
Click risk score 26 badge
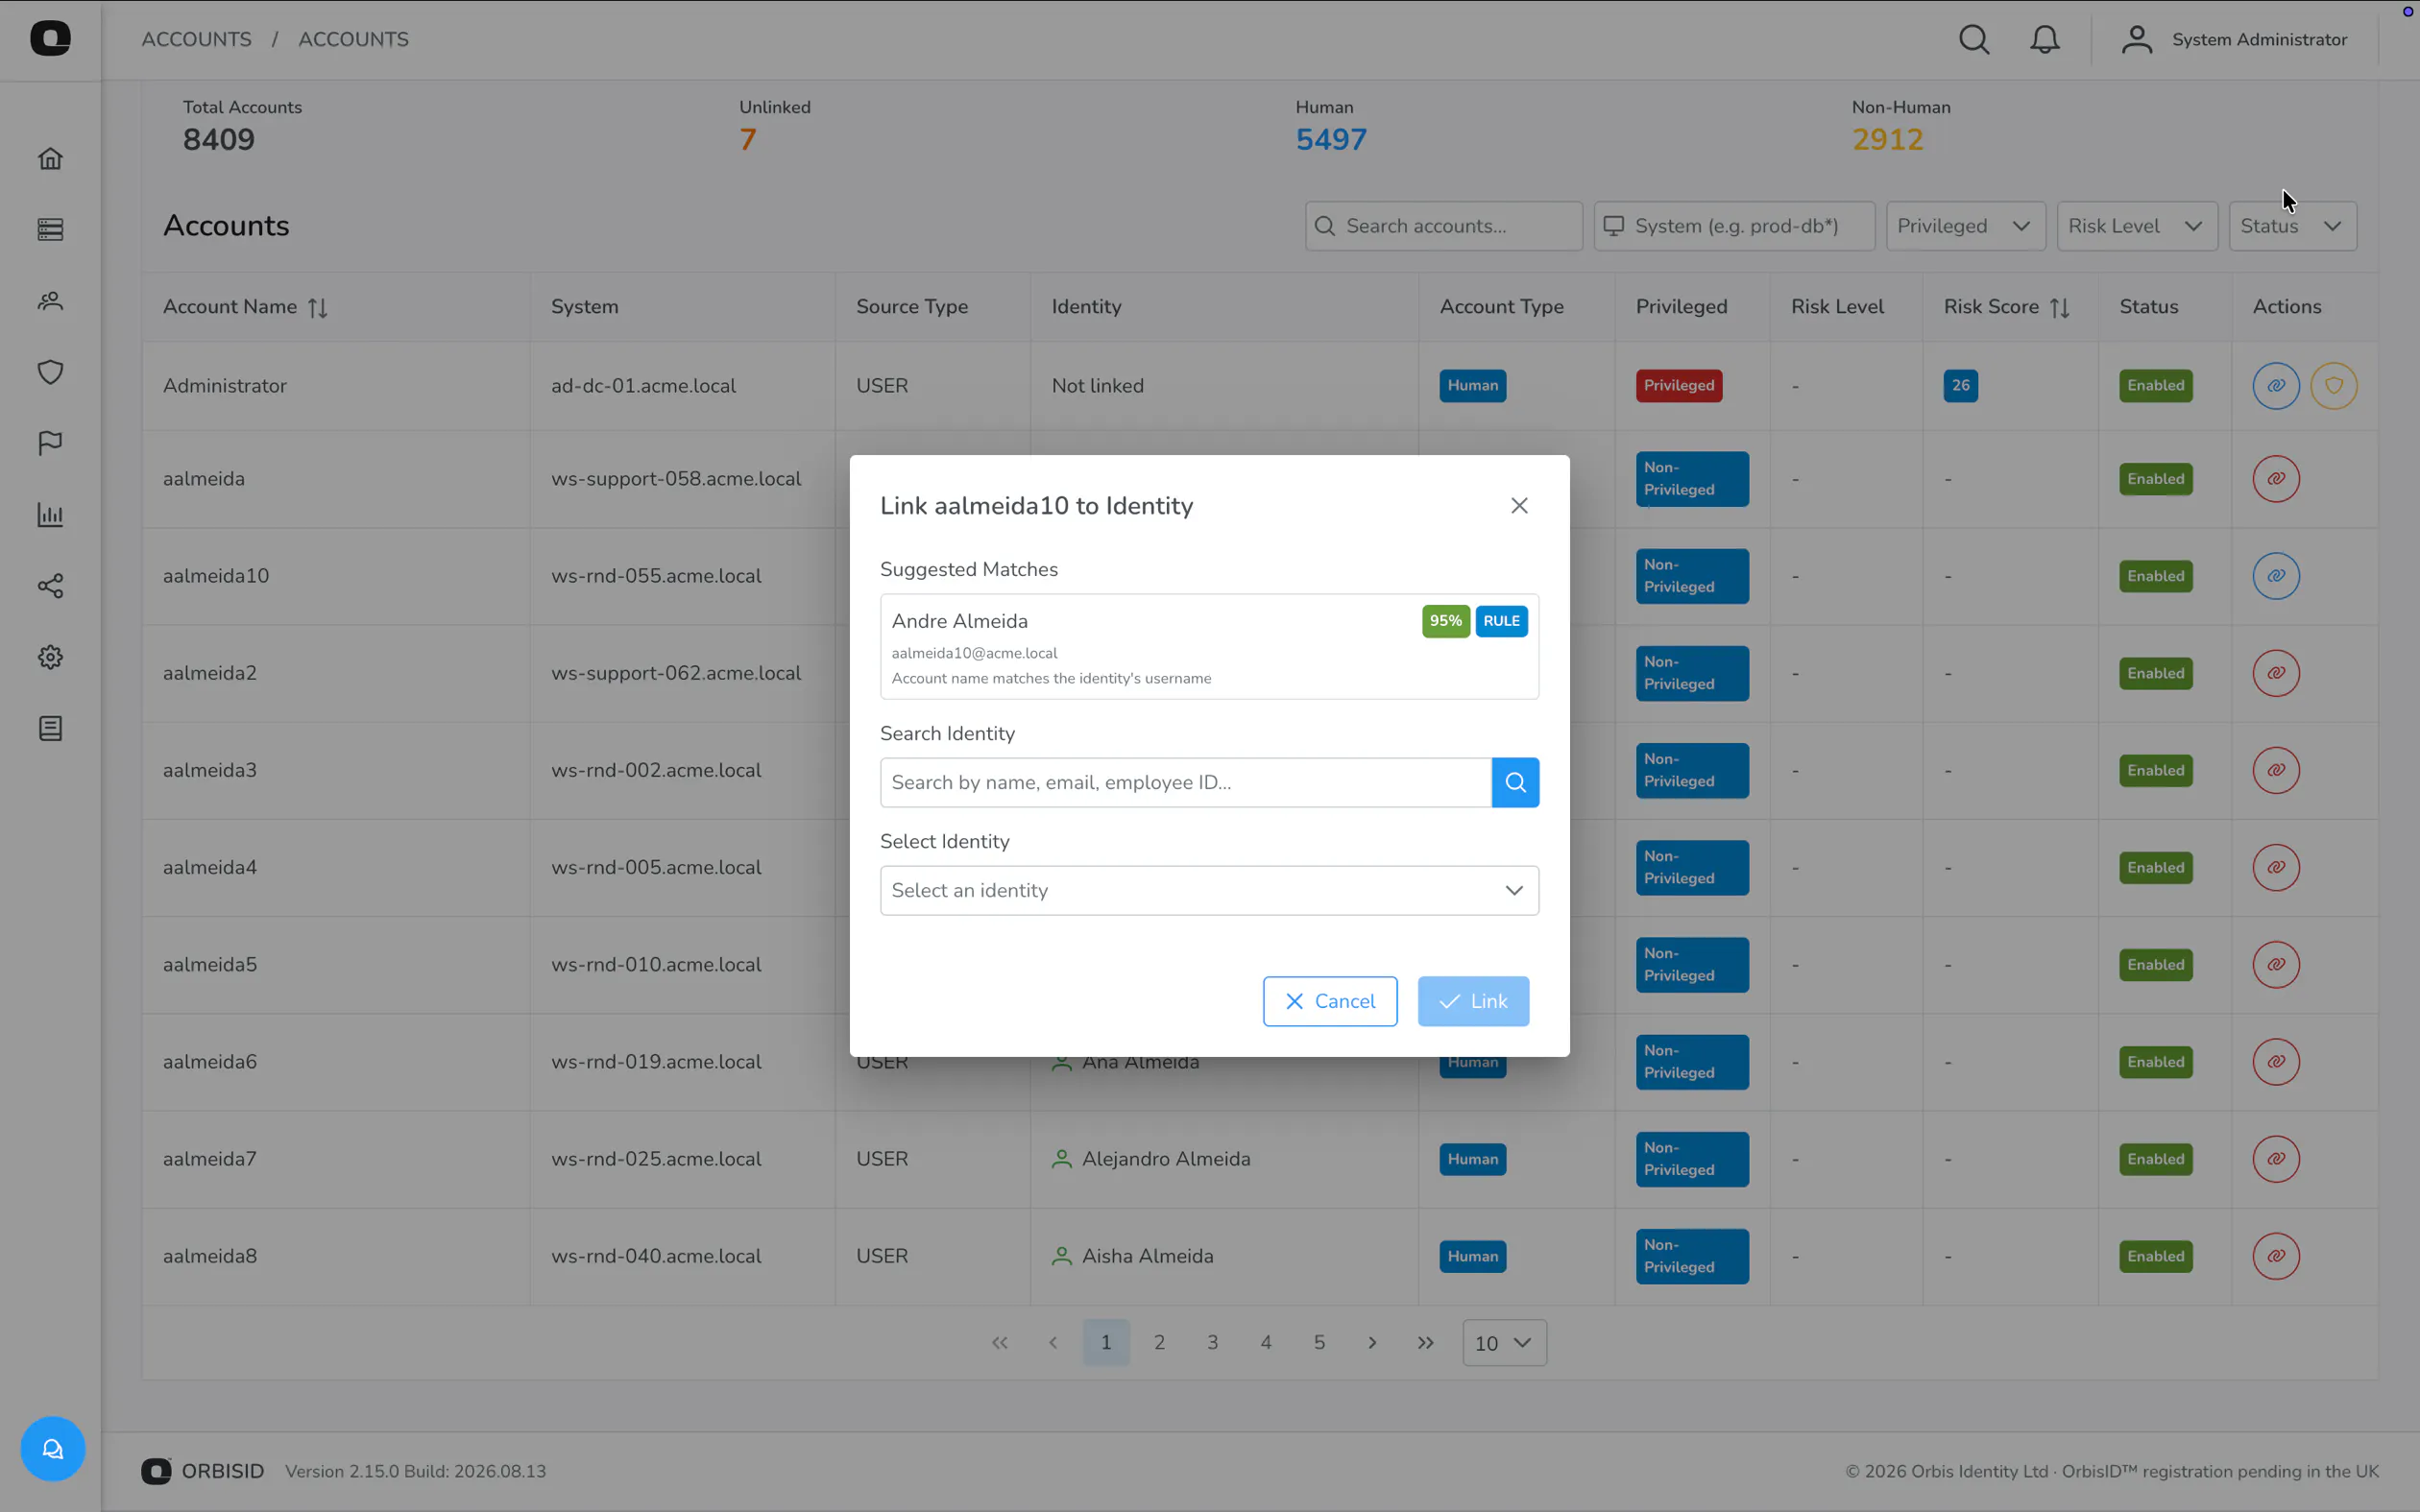point(1960,386)
